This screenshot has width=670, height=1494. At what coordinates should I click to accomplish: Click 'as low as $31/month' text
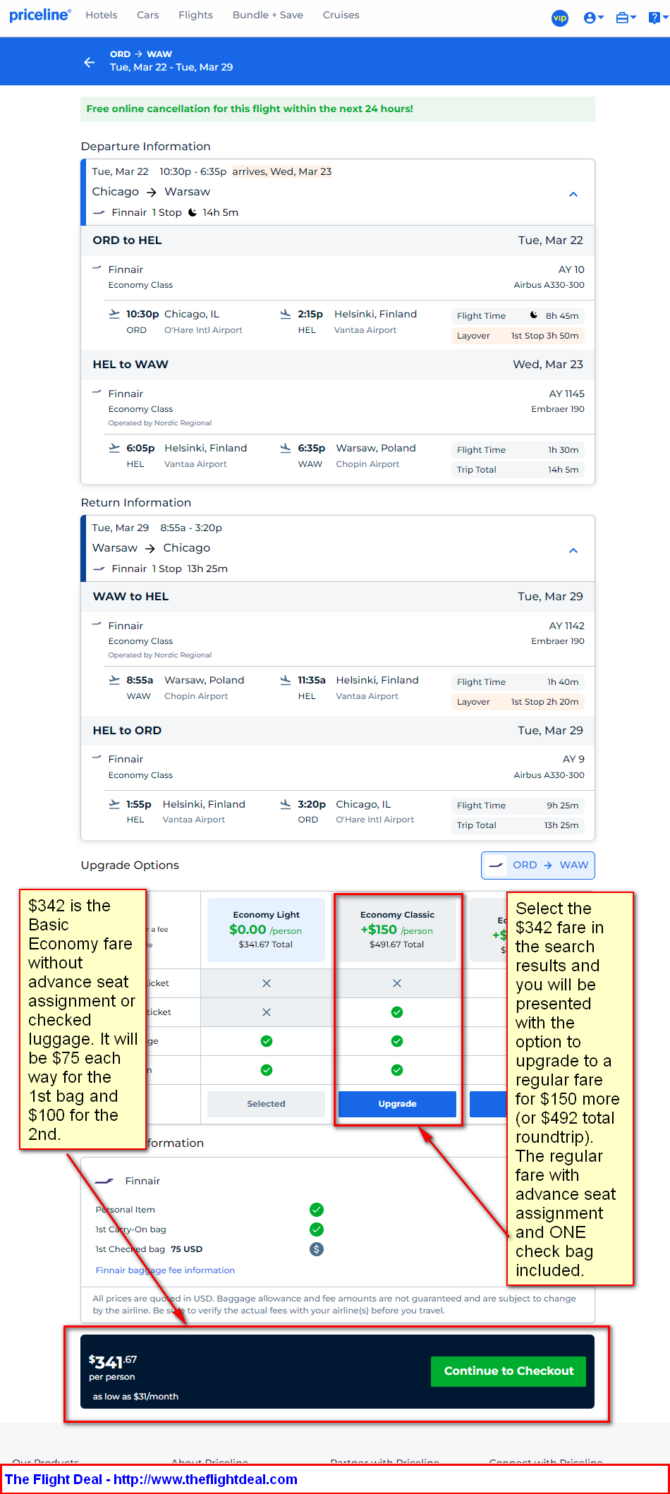click(x=136, y=1396)
